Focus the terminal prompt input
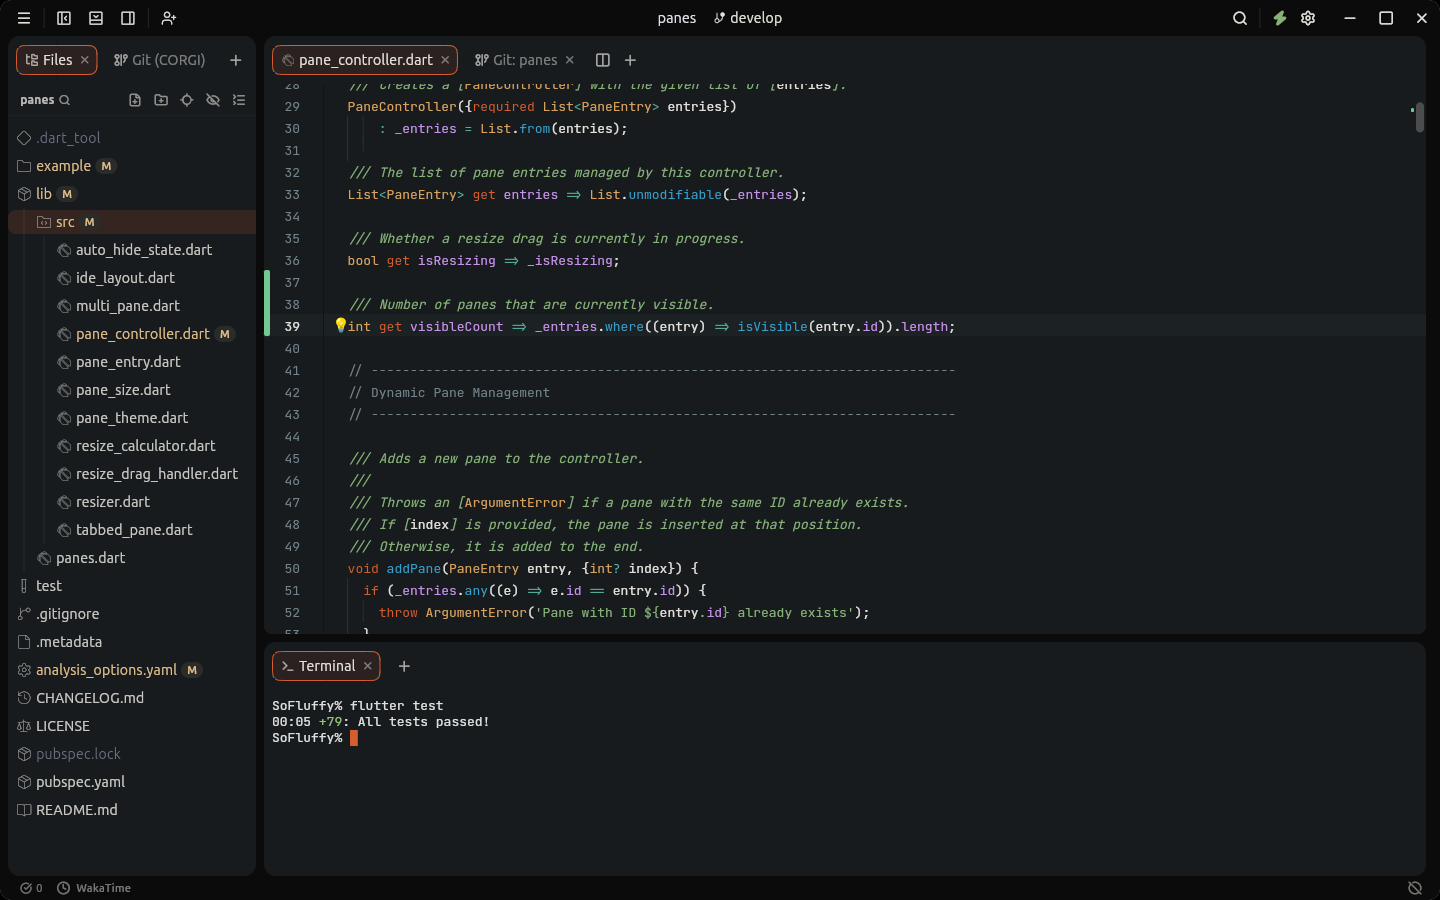Viewport: 1440px width, 900px height. pyautogui.click(x=354, y=738)
